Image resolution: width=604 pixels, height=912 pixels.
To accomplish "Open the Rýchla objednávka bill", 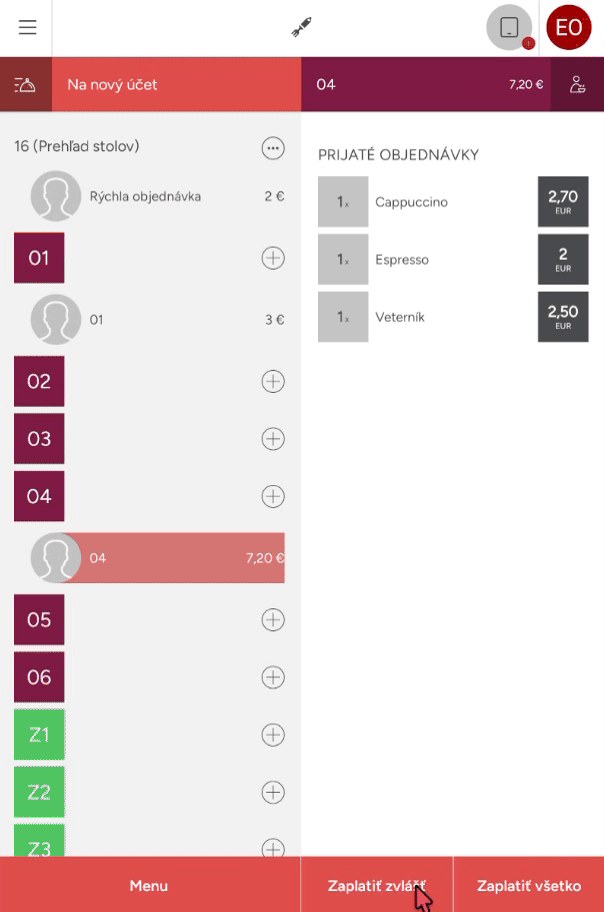I will click(157, 196).
